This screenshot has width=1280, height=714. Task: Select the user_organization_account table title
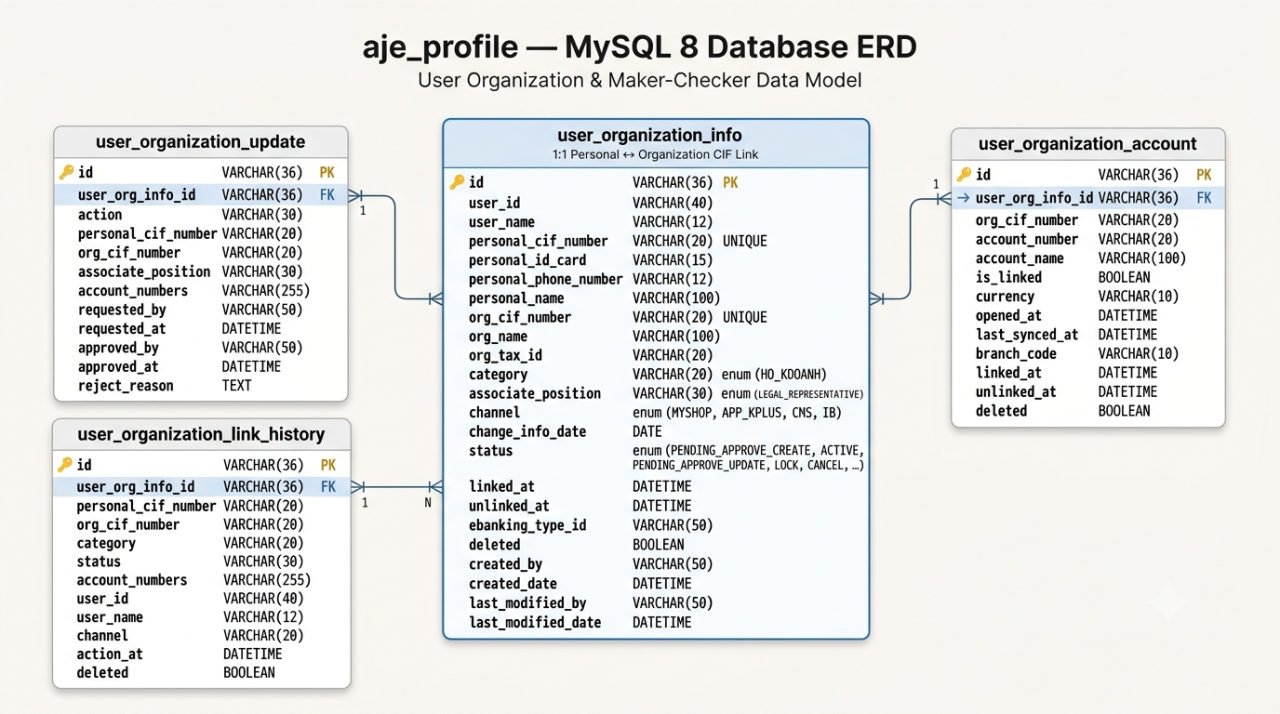[1088, 143]
